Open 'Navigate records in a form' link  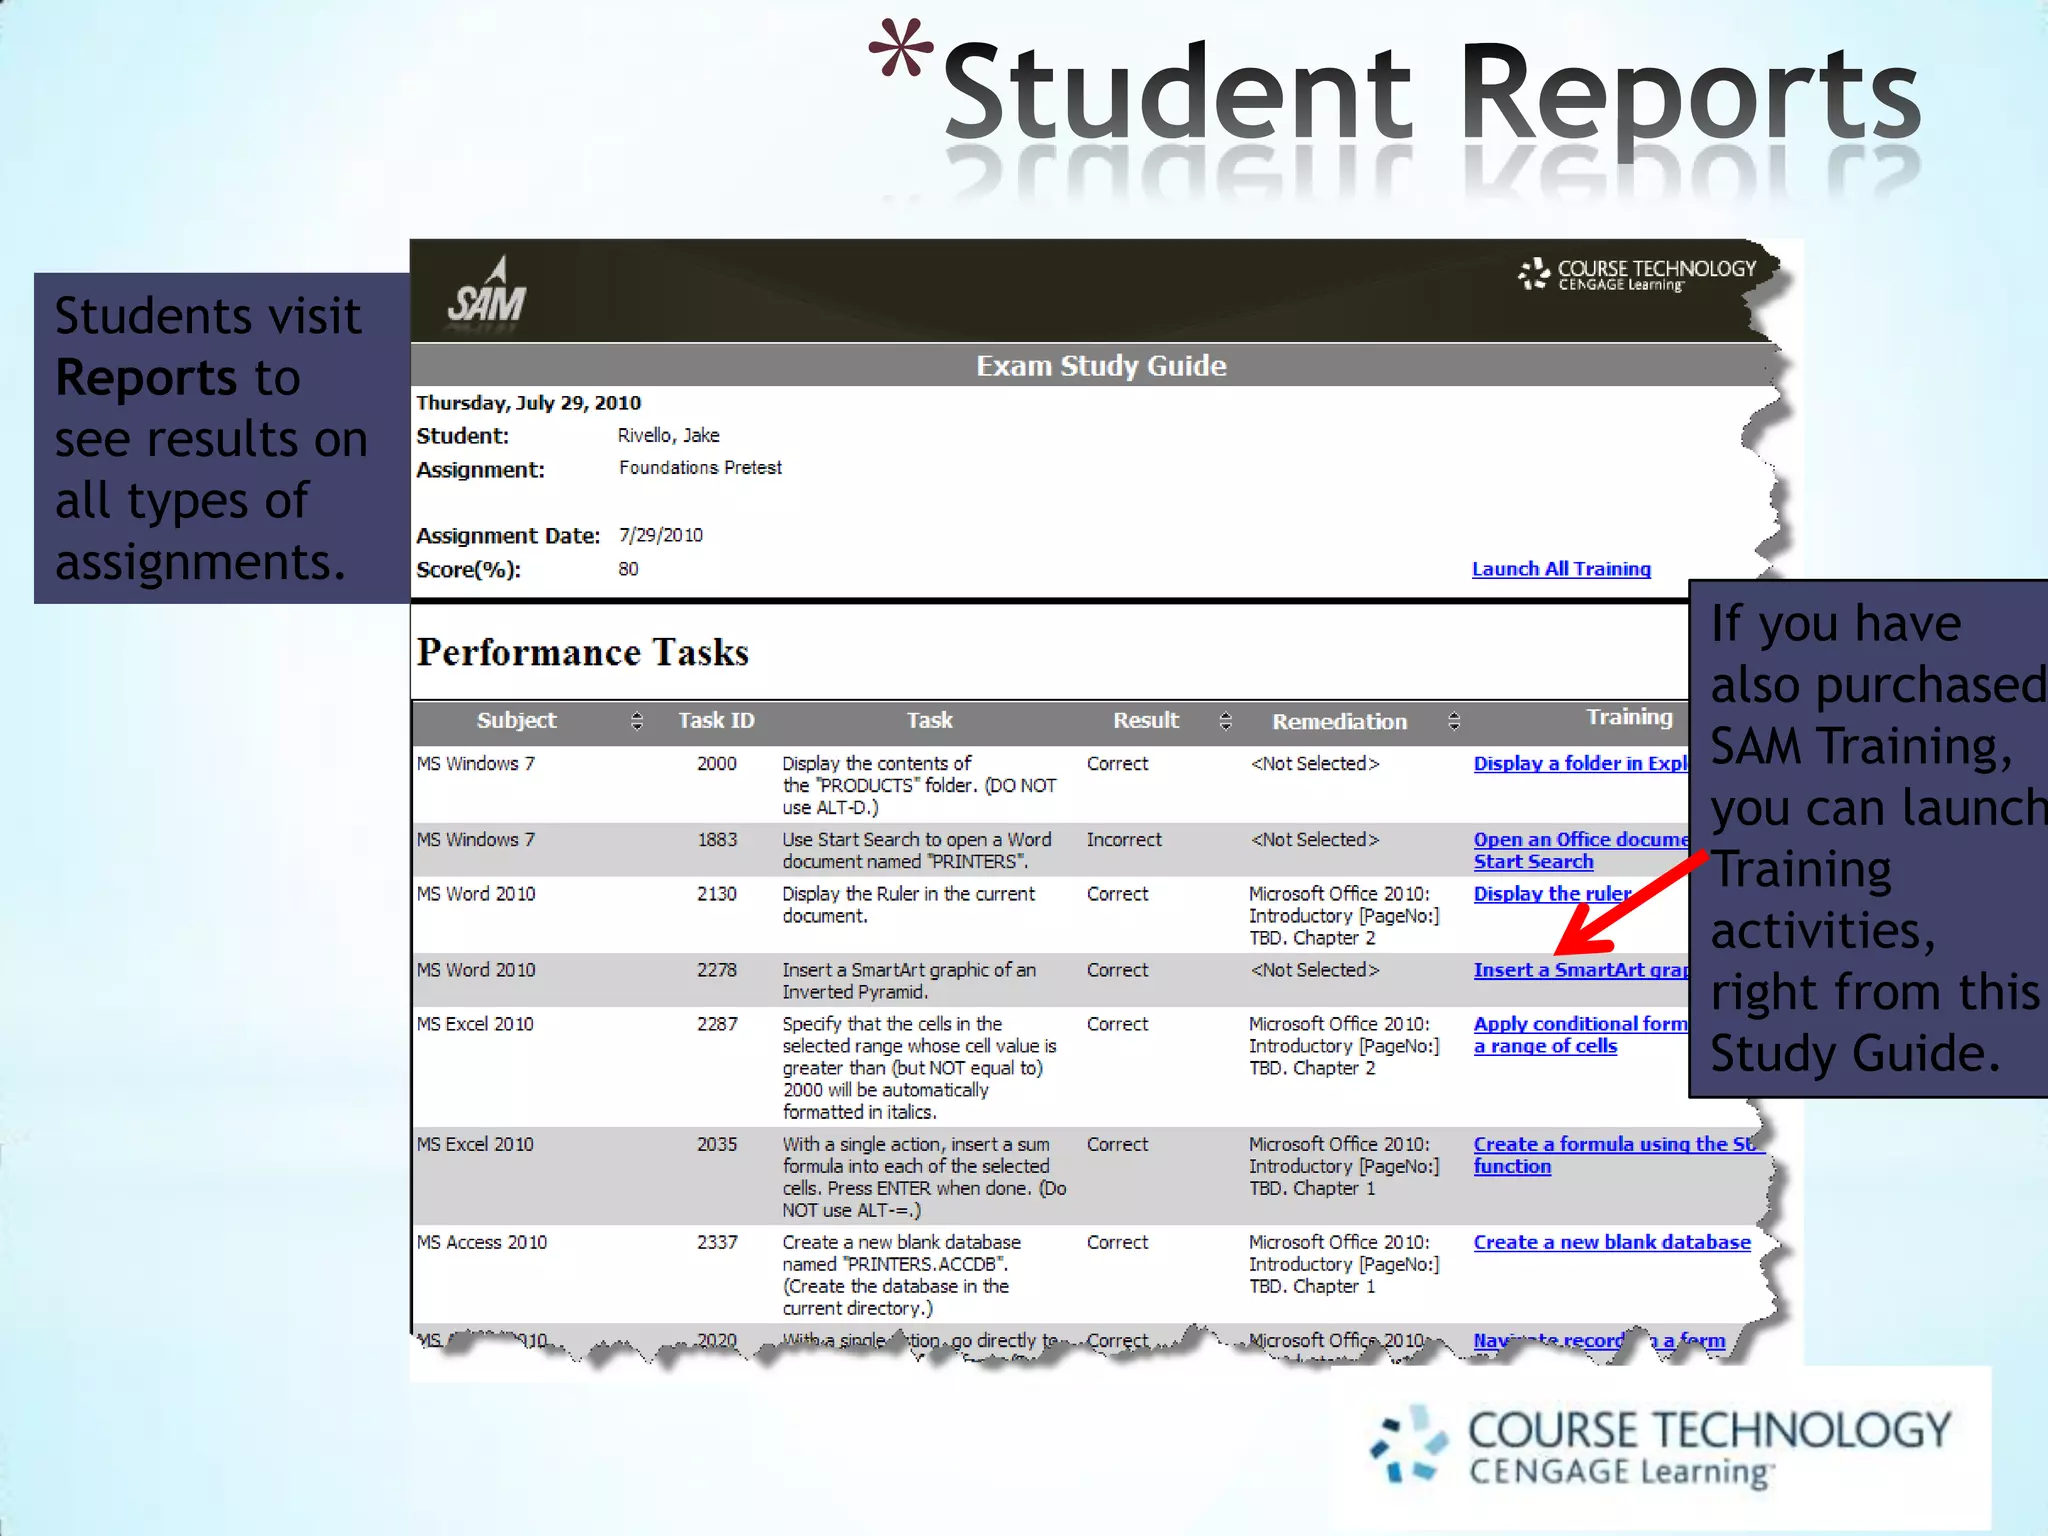pos(1598,1341)
